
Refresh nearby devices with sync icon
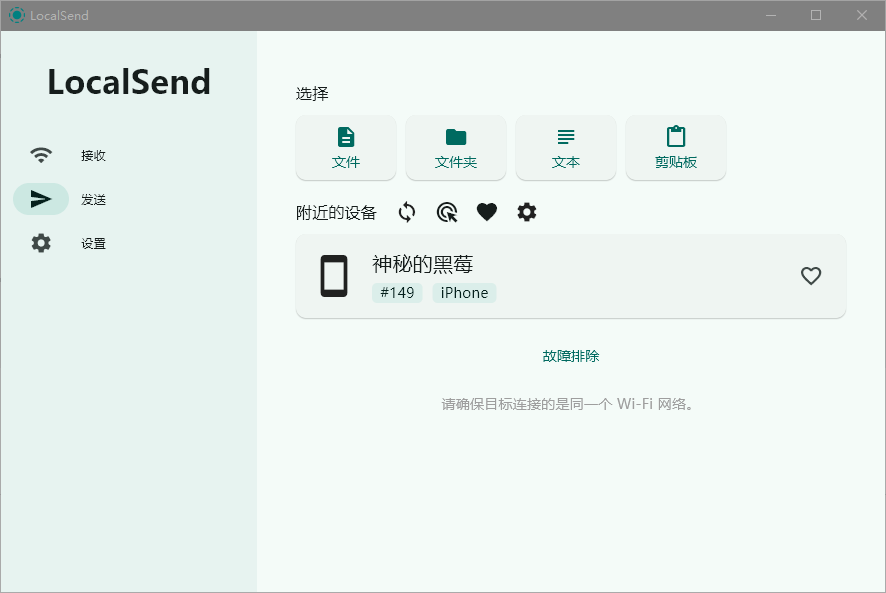407,213
